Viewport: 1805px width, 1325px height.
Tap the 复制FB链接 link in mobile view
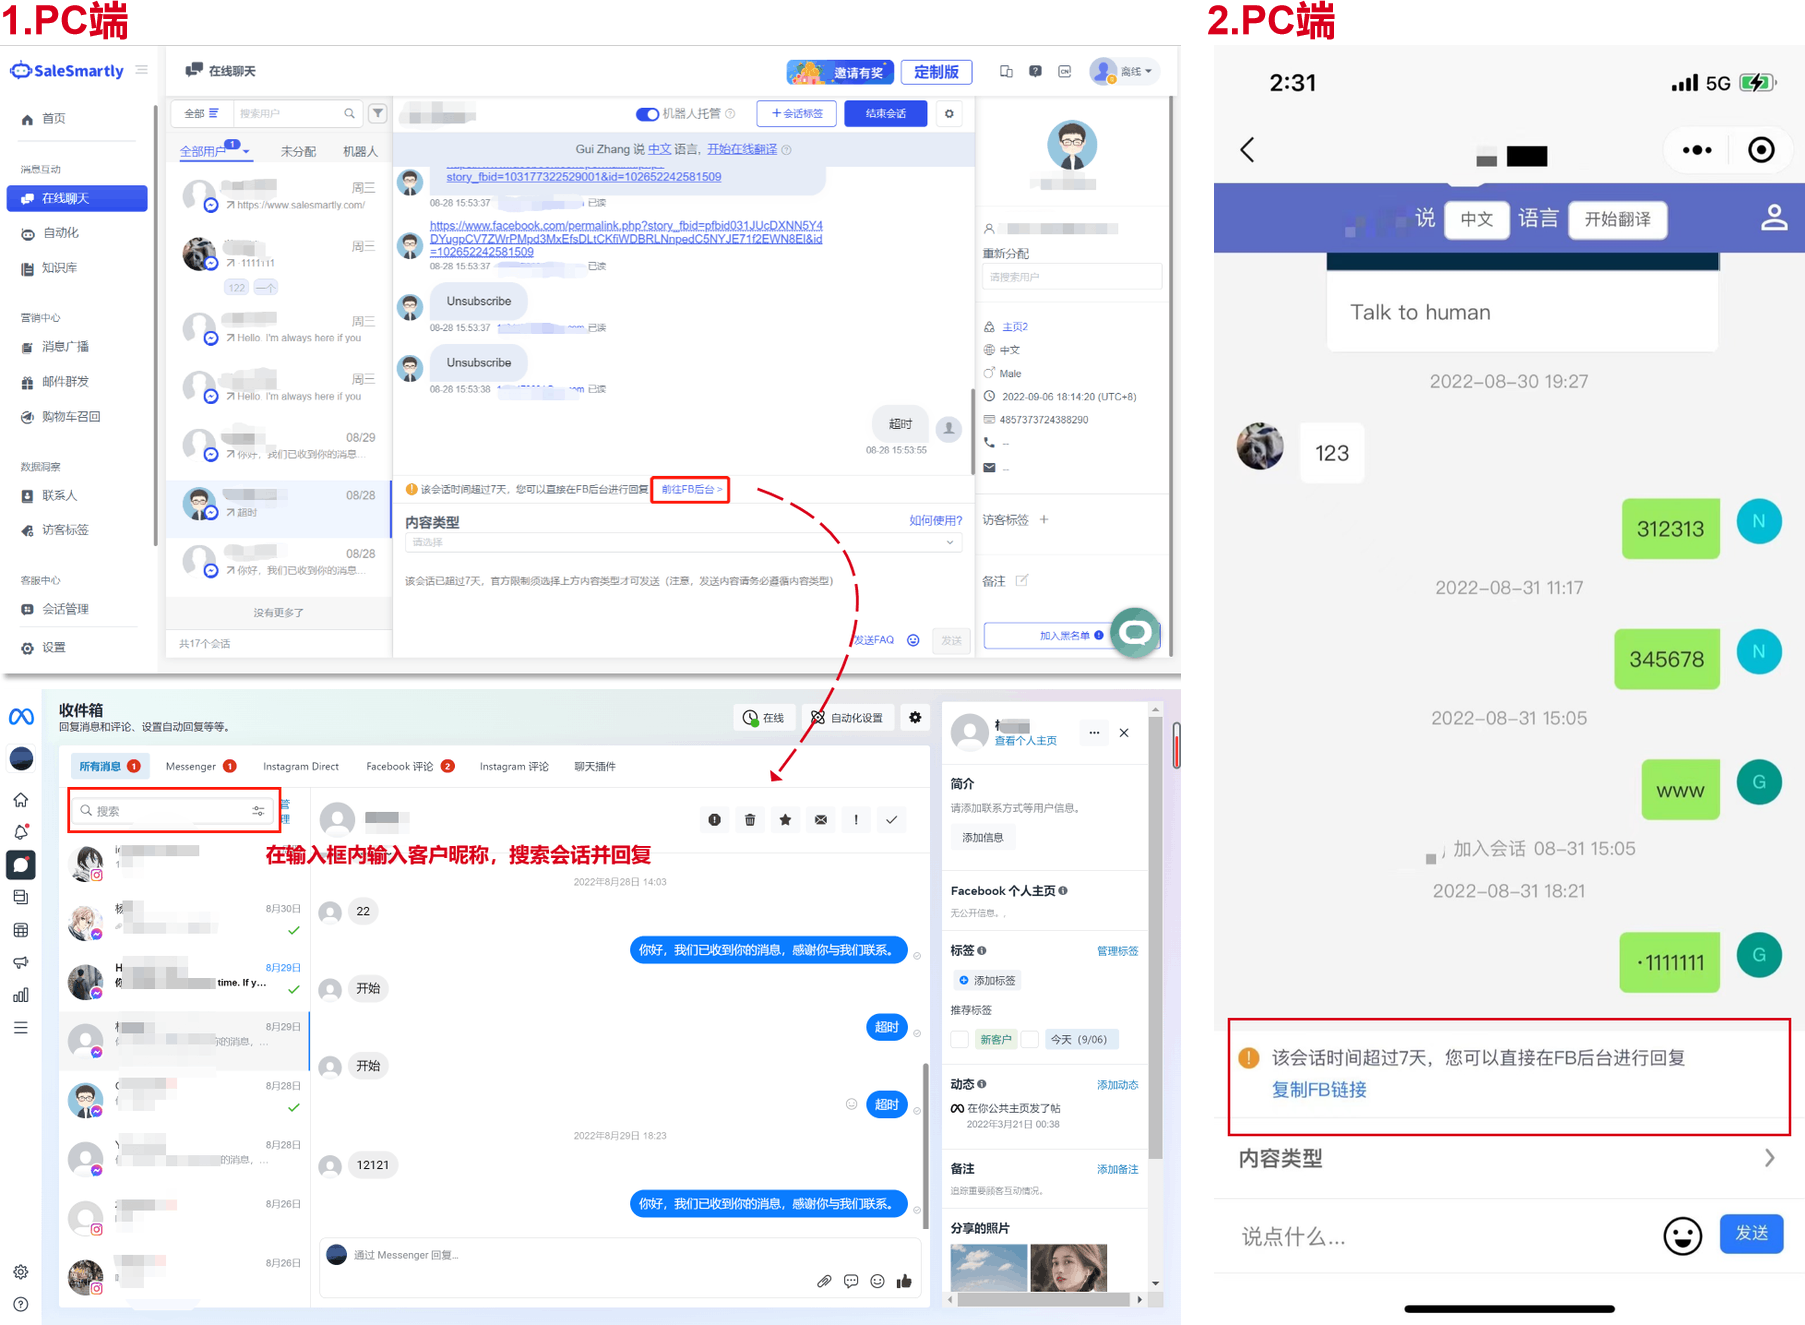pos(1319,1089)
